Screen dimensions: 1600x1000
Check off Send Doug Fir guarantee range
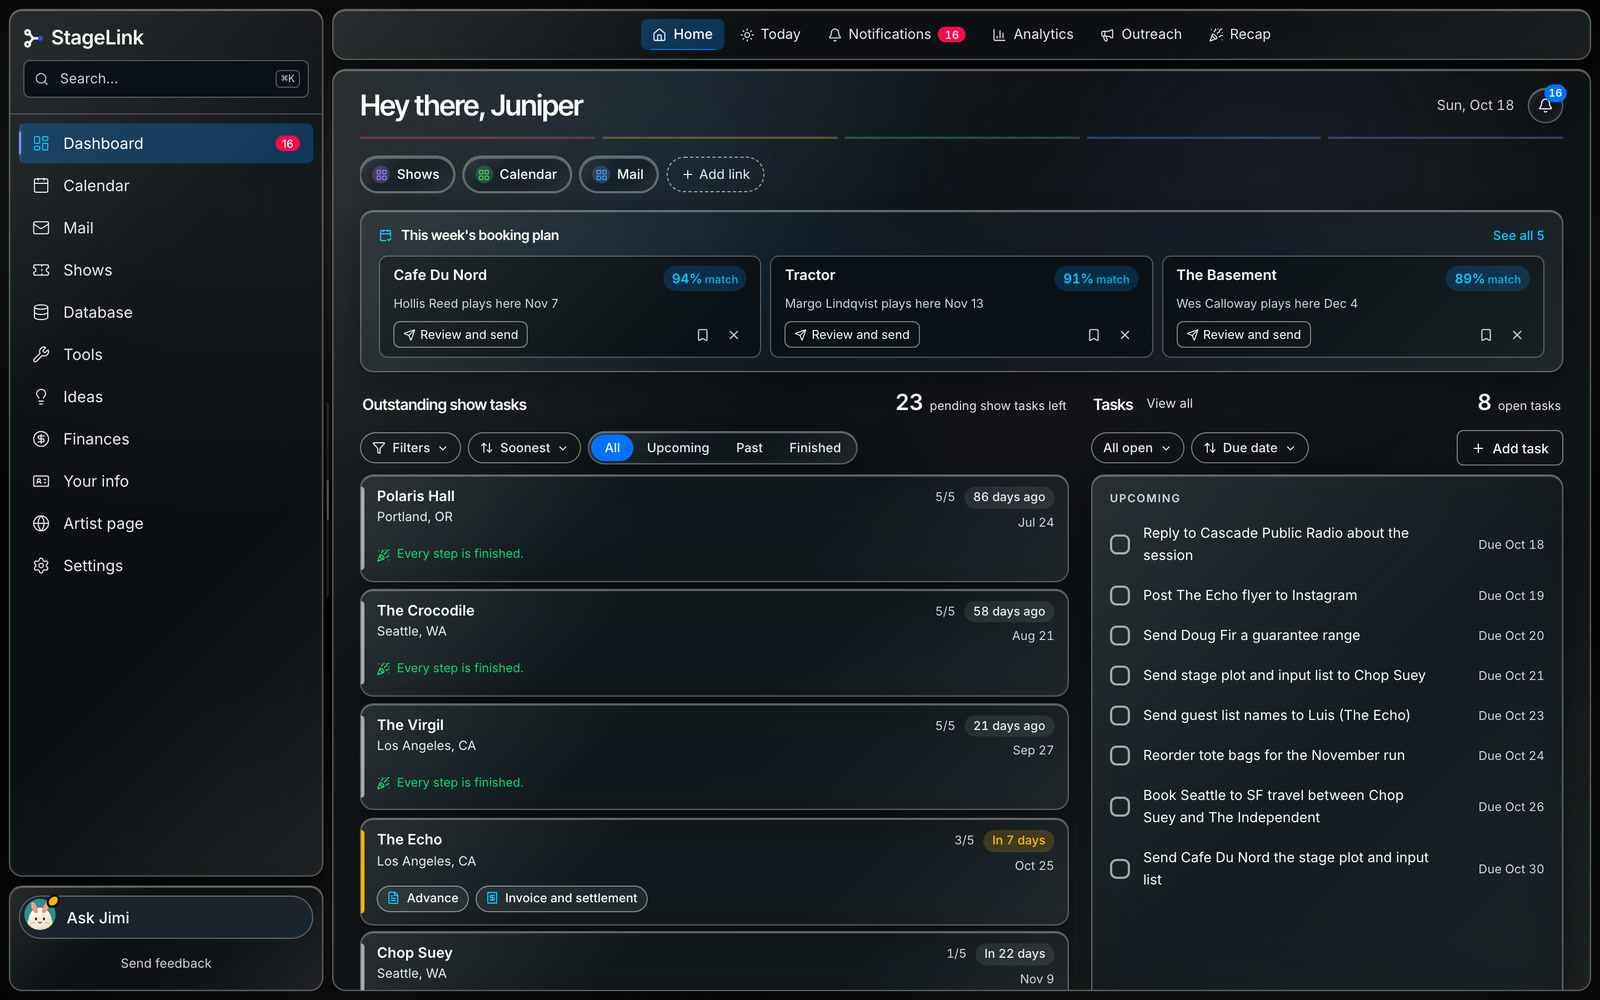pyautogui.click(x=1120, y=635)
